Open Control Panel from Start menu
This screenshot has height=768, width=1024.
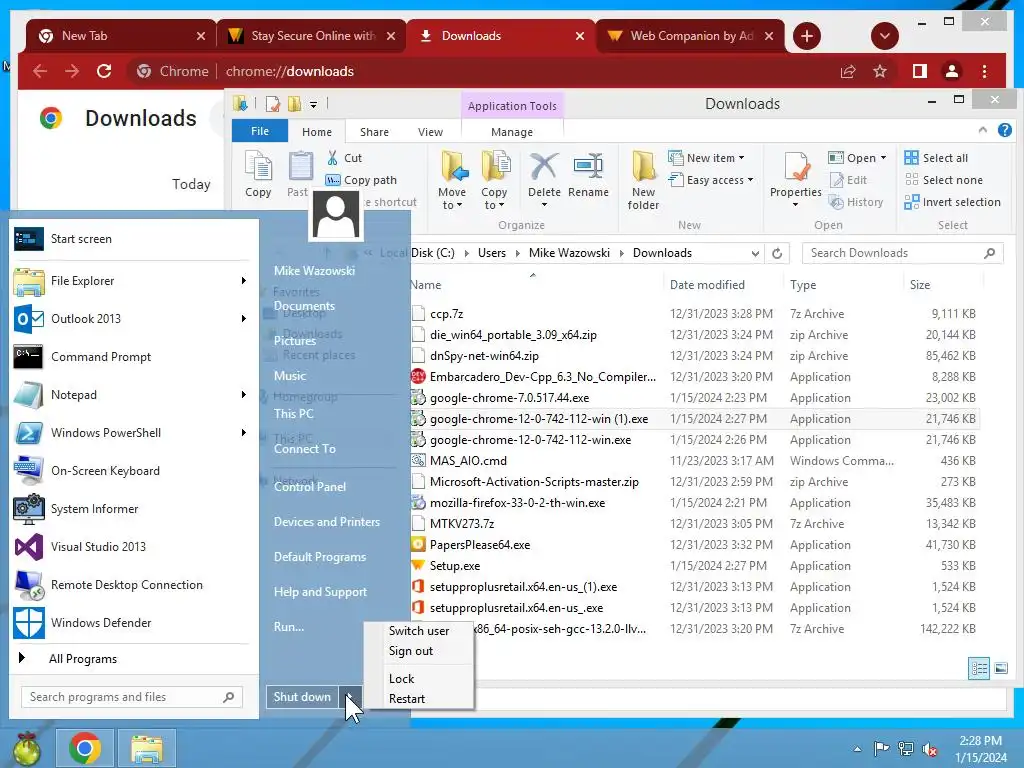(310, 487)
